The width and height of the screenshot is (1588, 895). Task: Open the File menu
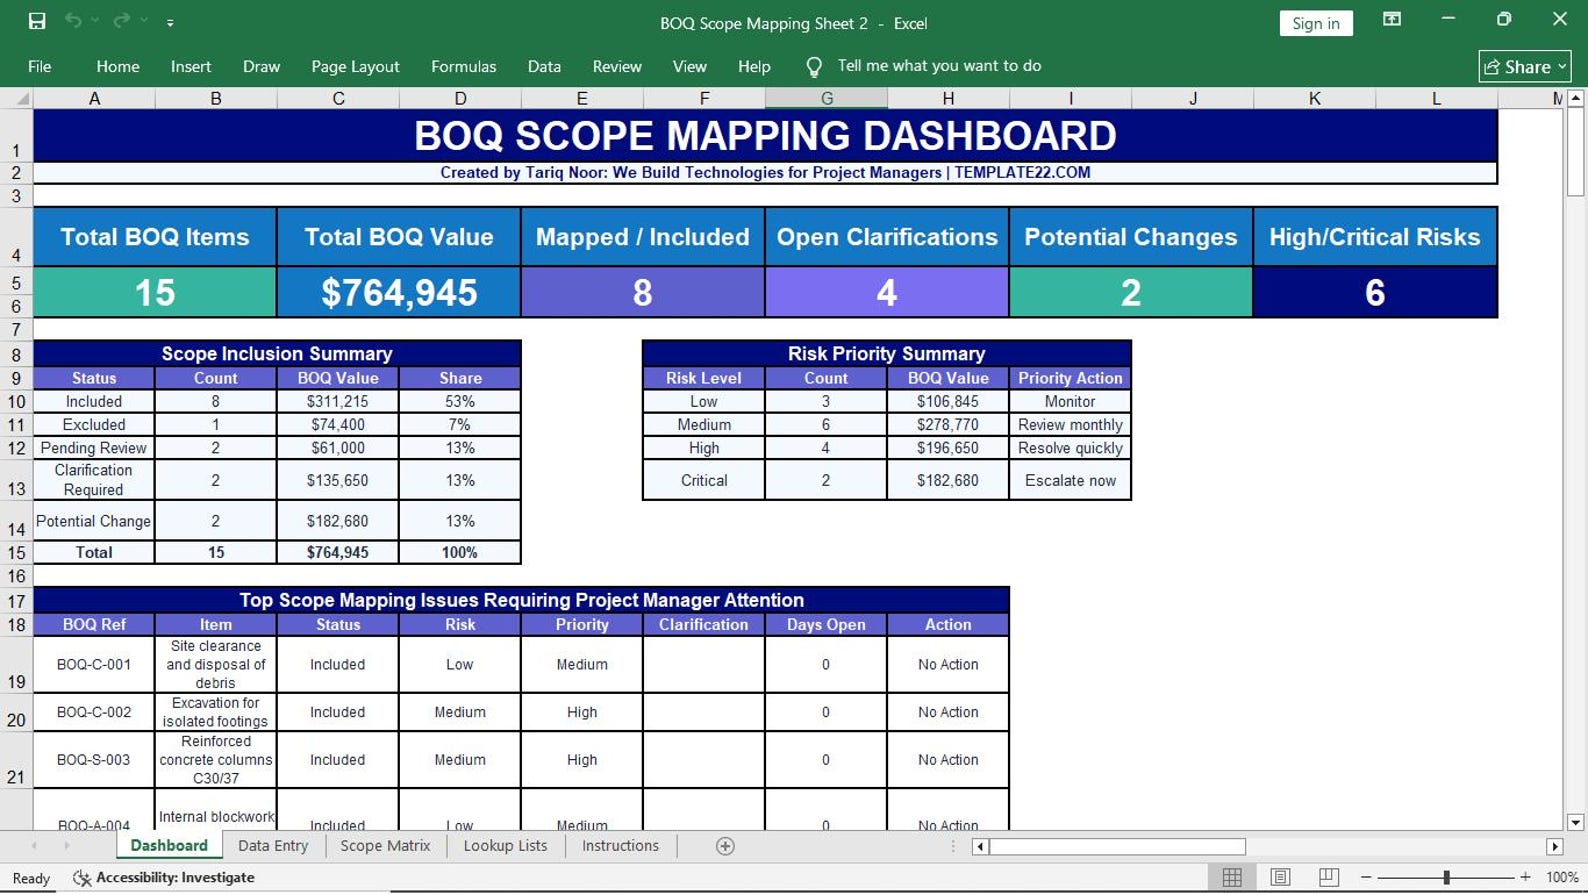tap(40, 66)
